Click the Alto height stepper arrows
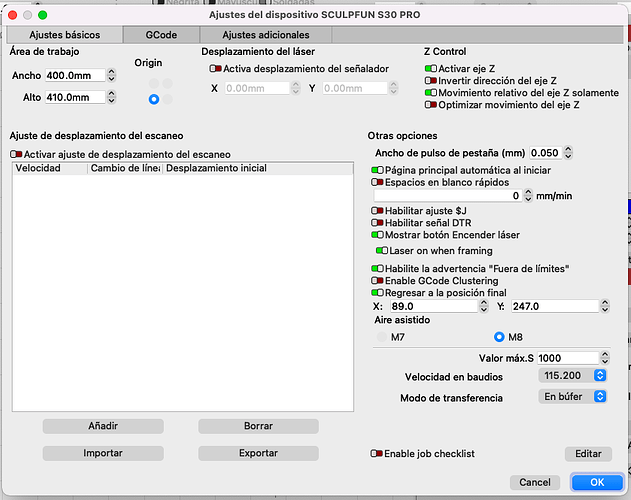Viewport: 631px width, 500px height. (111, 97)
